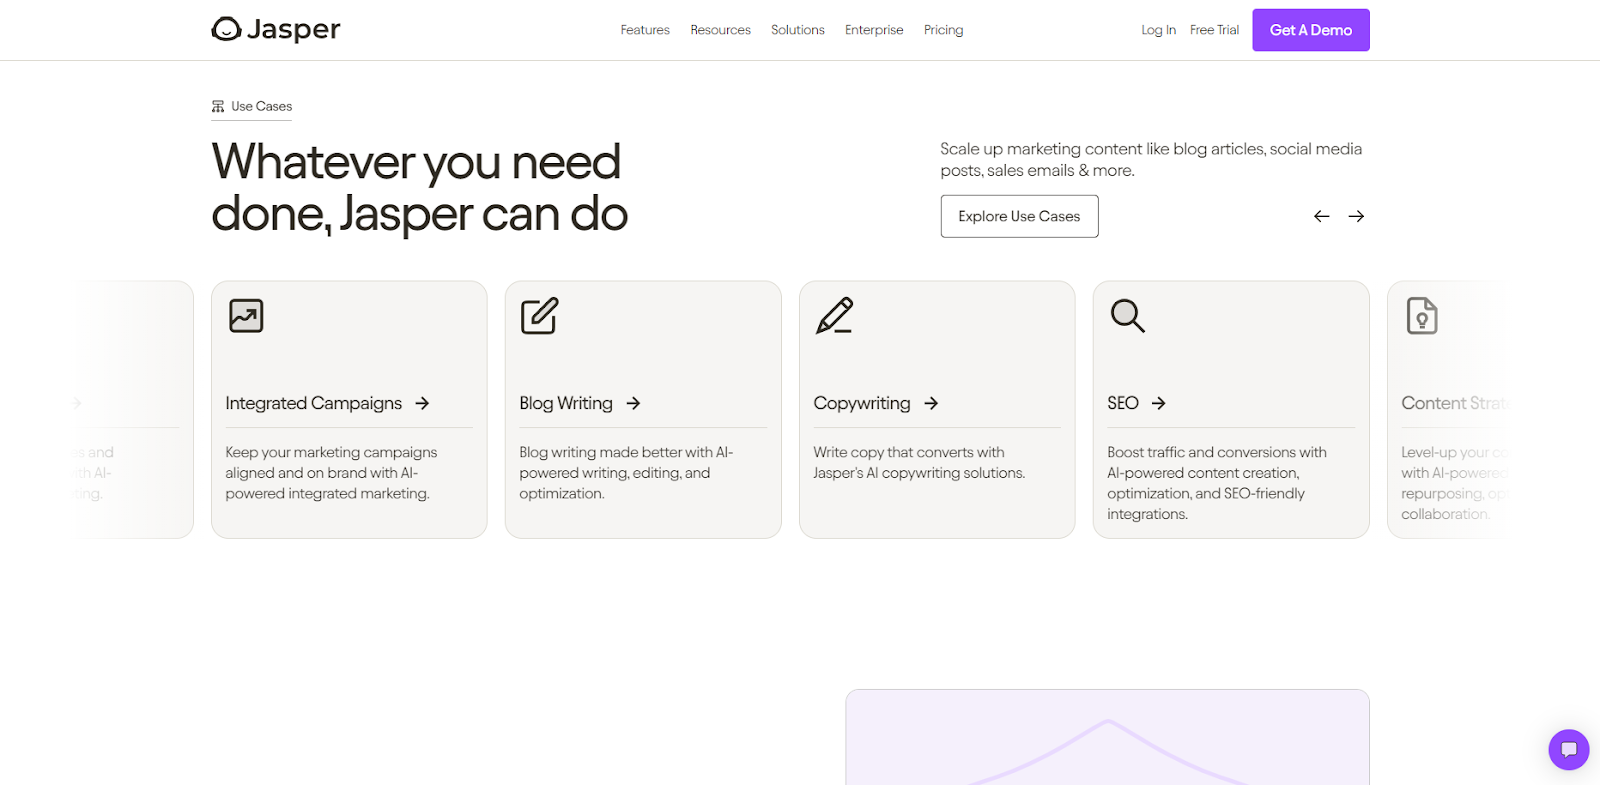Click the Use Cases label text
The image size is (1600, 785).
coord(262,106)
